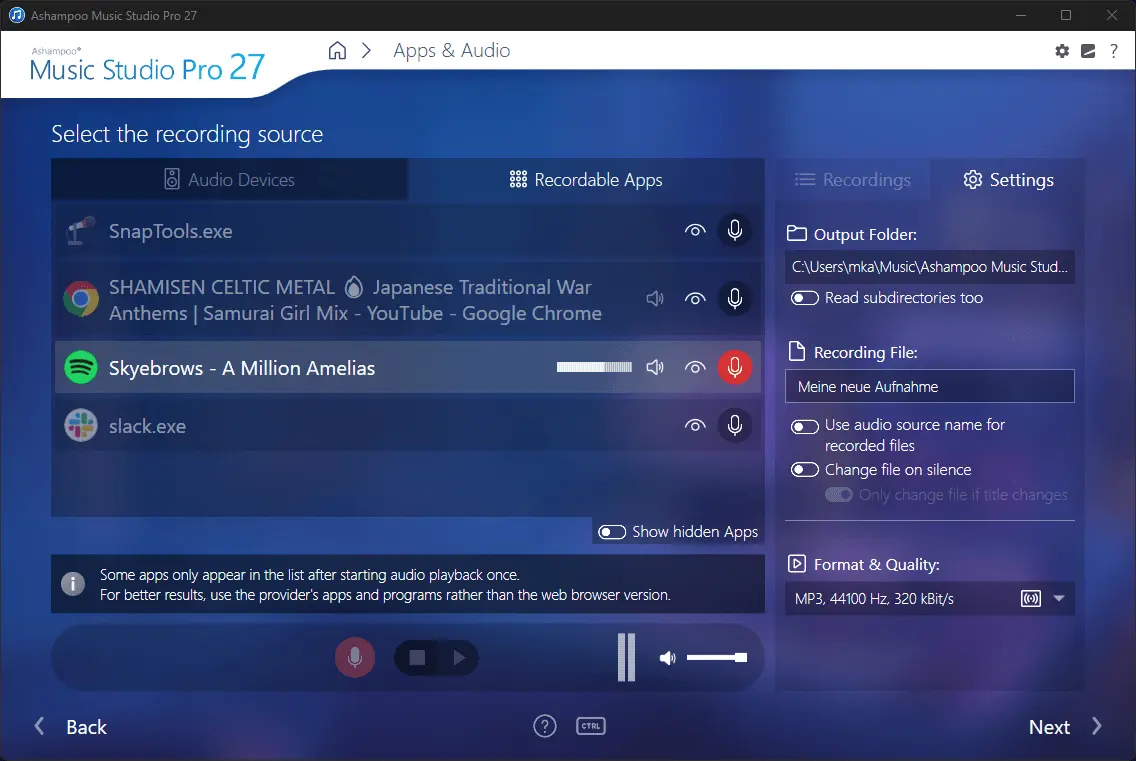Mute the Google Chrome source speaker
This screenshot has width=1136, height=761.
click(655, 299)
